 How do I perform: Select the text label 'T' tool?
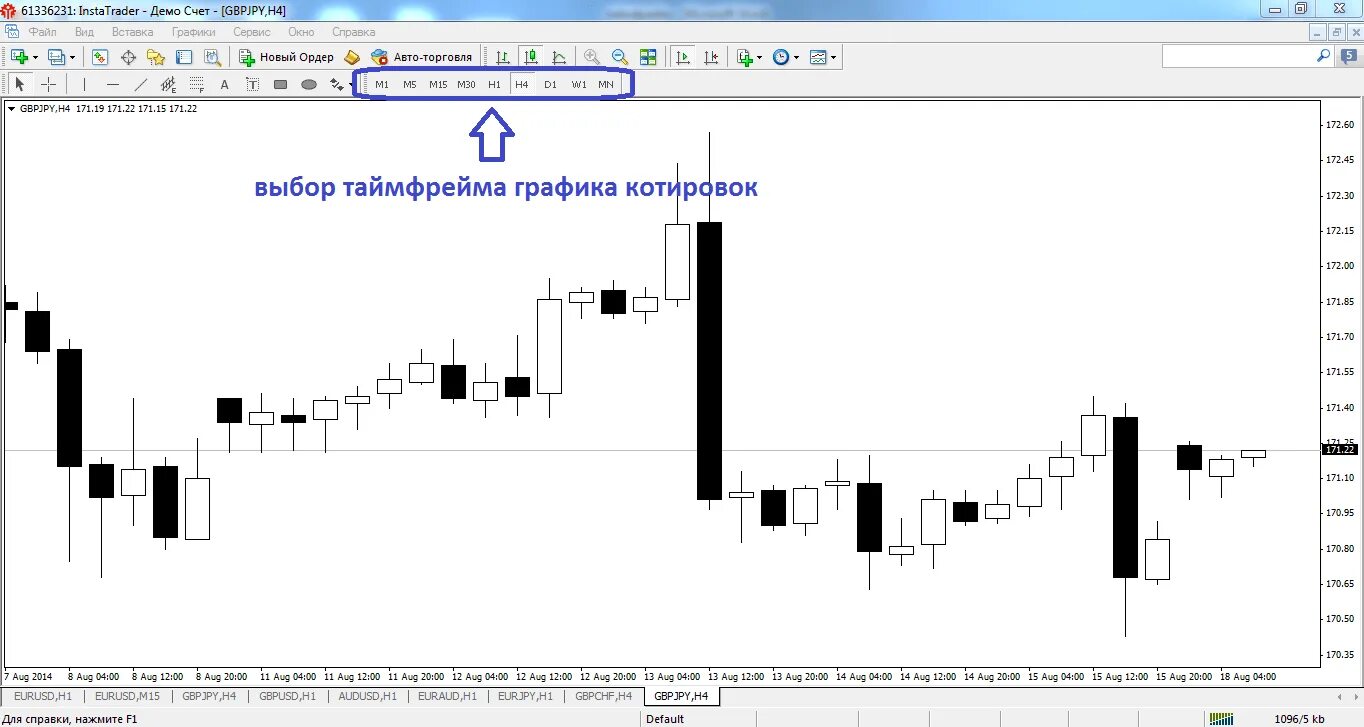[253, 84]
